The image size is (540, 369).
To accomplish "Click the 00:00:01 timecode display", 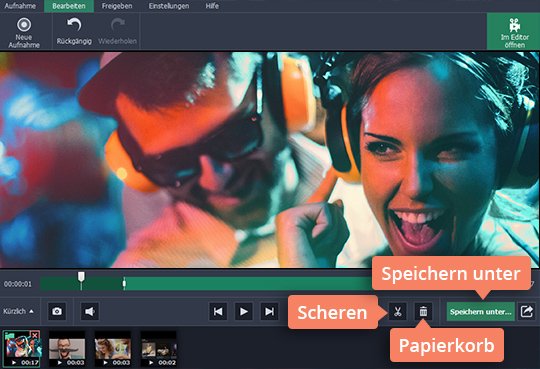I will pos(18,284).
